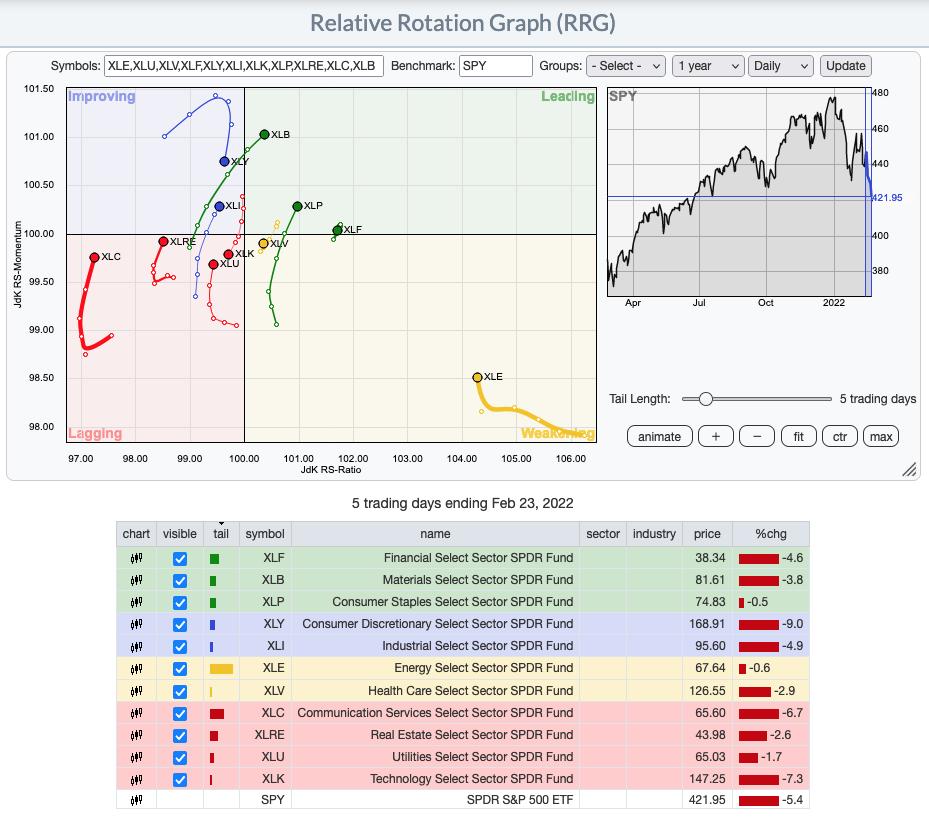
Task: Click the fit button
Action: point(799,437)
